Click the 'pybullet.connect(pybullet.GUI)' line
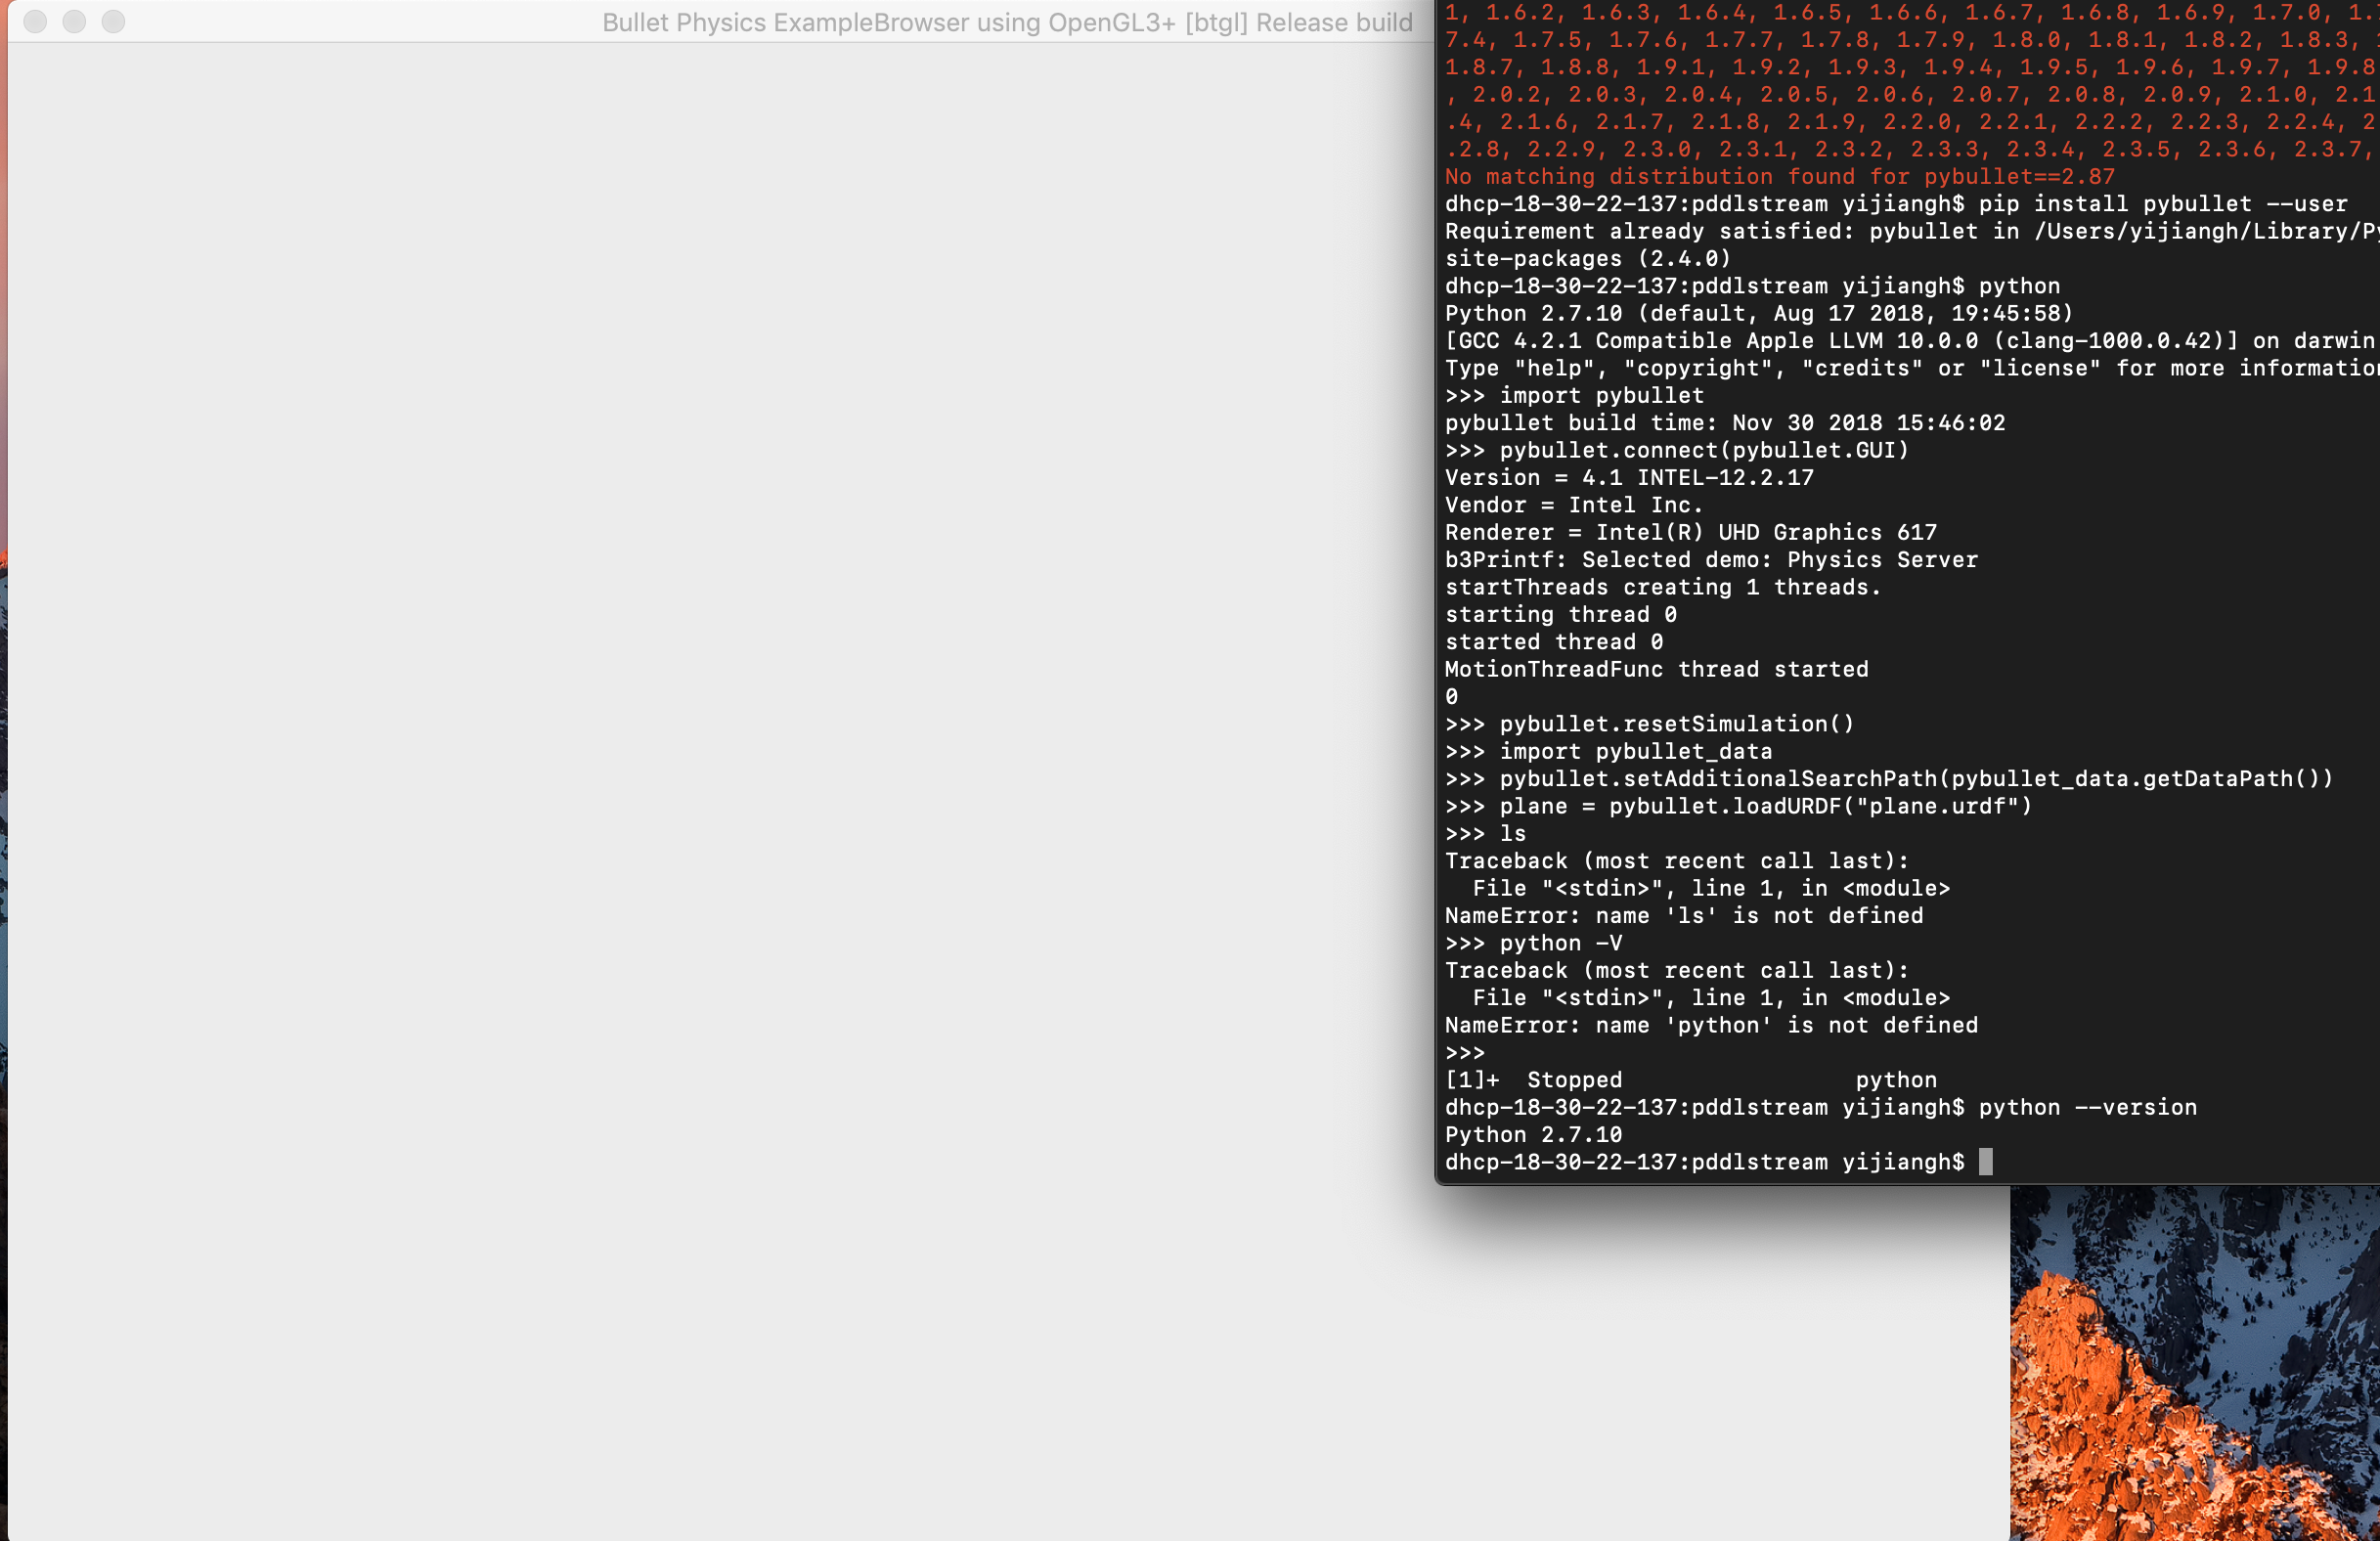2380x1541 pixels. point(1703,450)
